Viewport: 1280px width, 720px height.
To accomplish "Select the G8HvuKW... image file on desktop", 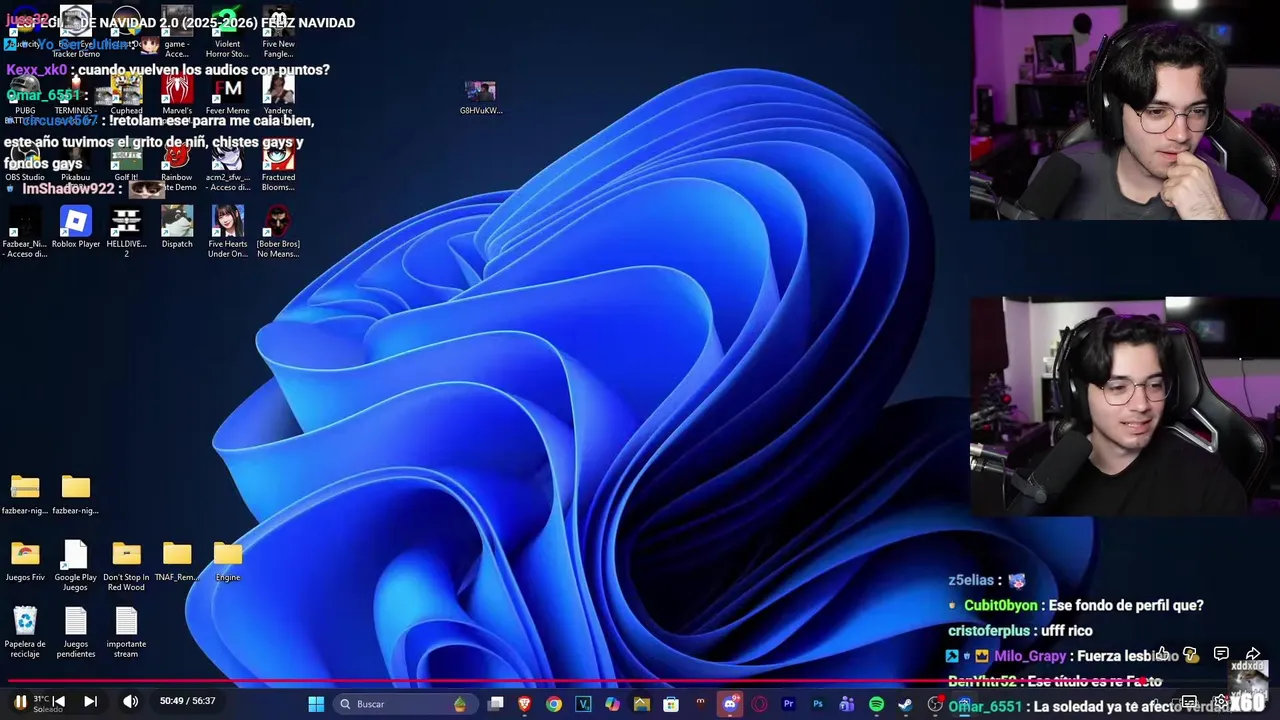I will (480, 98).
